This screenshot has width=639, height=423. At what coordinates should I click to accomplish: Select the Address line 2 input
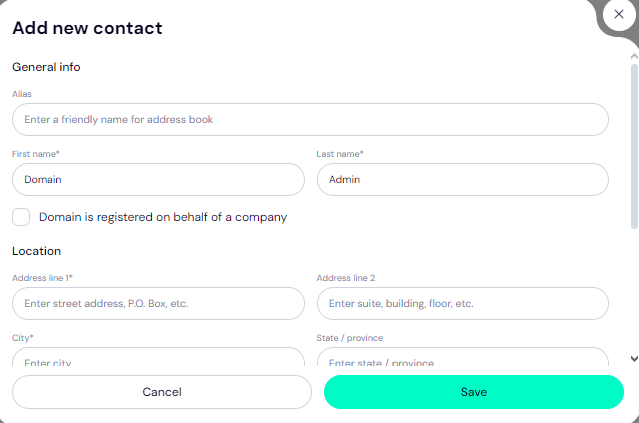point(462,303)
